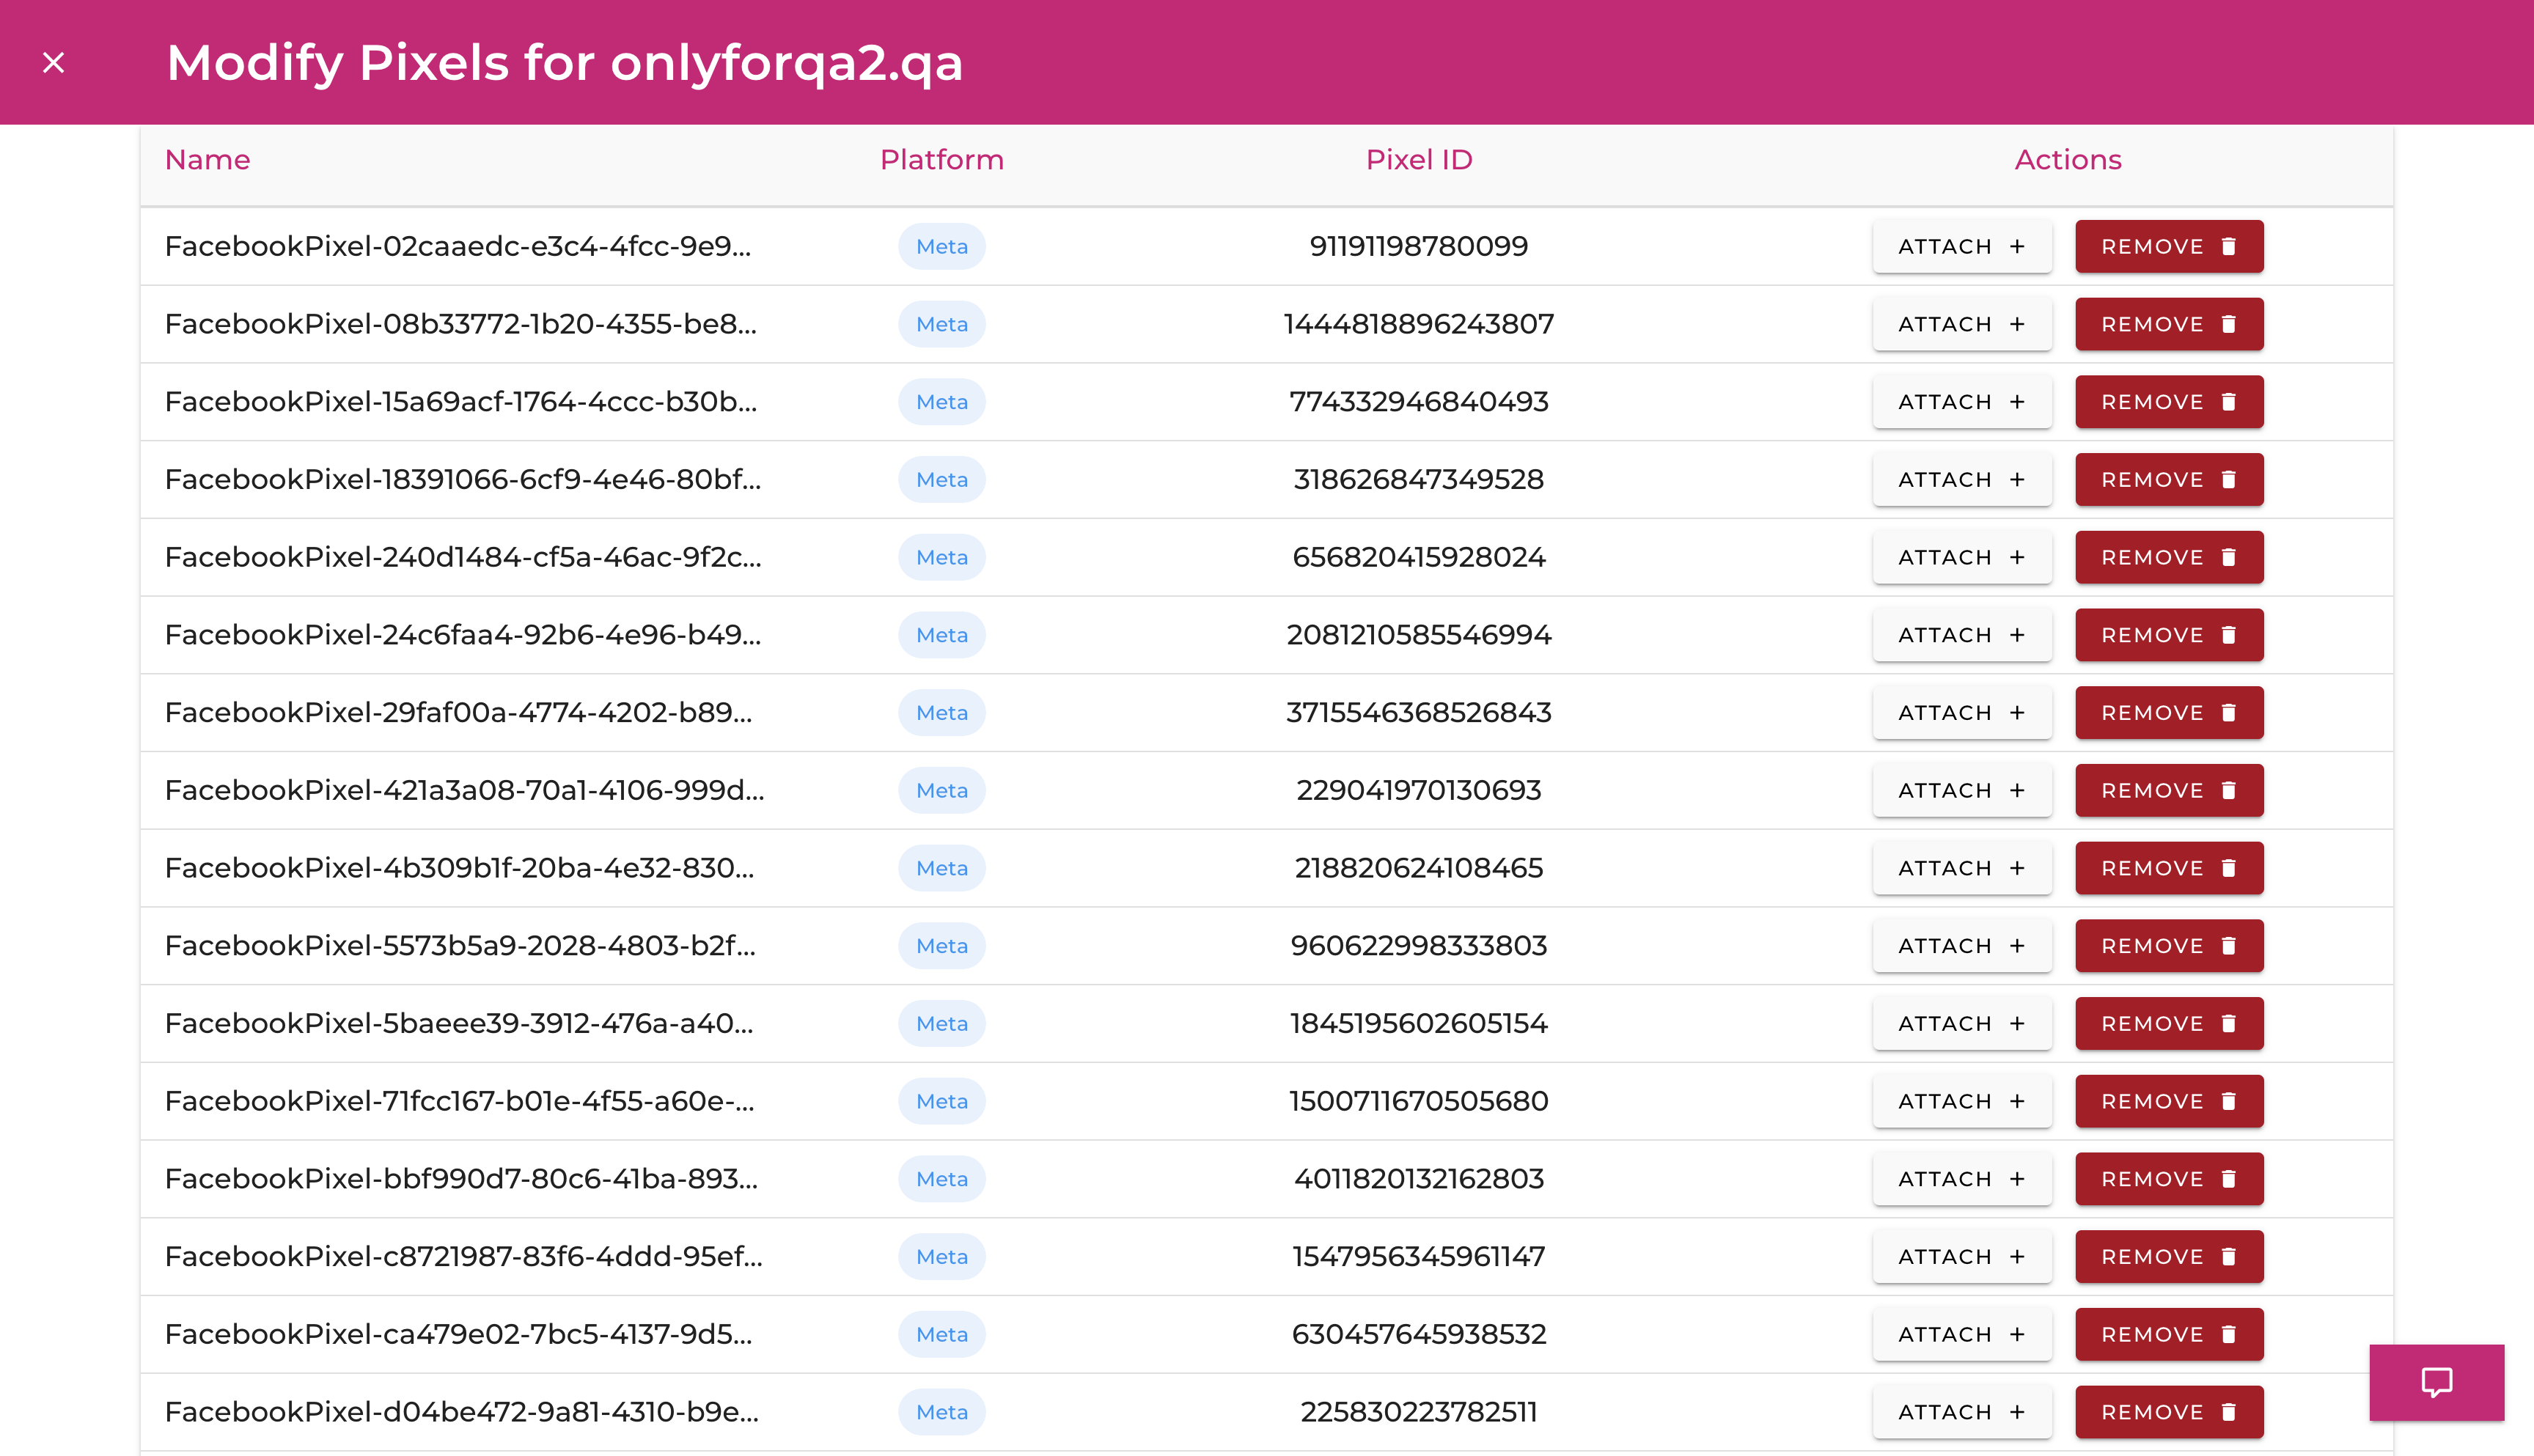2534x1456 pixels.
Task: Click trash icon in FacebookPixel-15a69acf row
Action: 2228,402
